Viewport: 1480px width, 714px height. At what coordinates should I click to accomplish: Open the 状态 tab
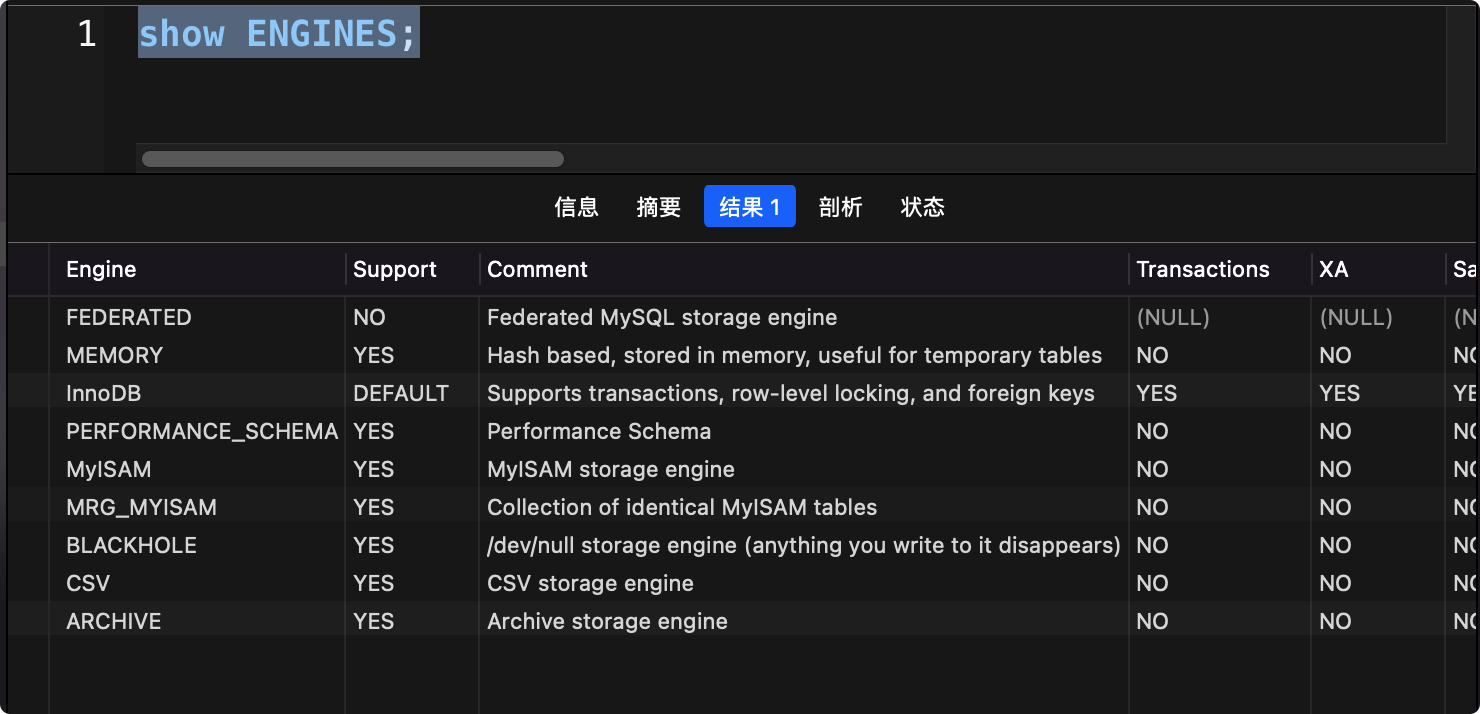tap(922, 207)
